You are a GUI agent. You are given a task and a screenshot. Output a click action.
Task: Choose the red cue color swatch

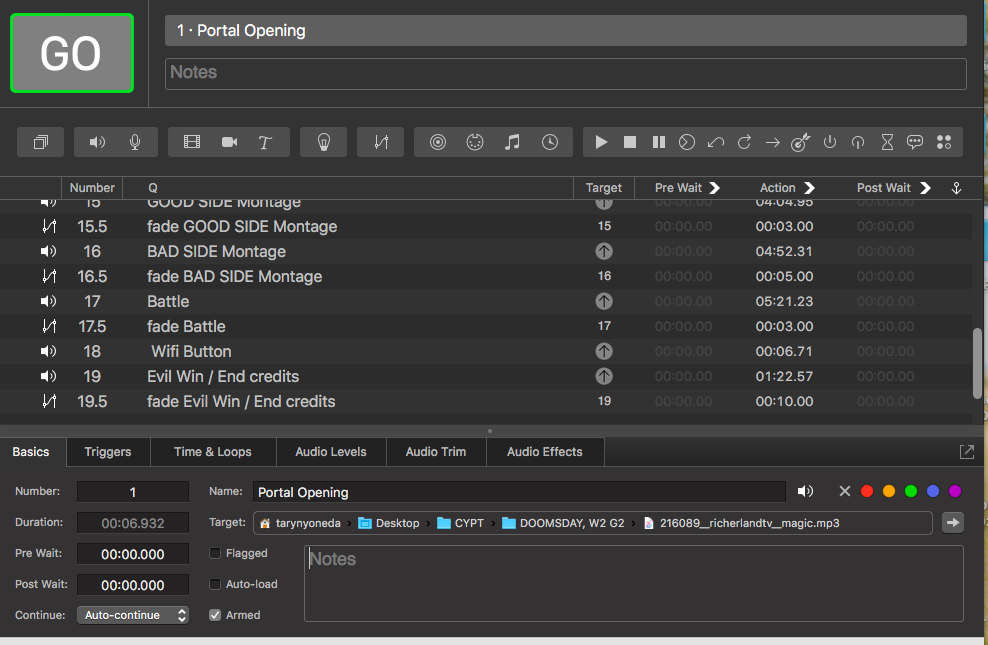click(x=867, y=491)
